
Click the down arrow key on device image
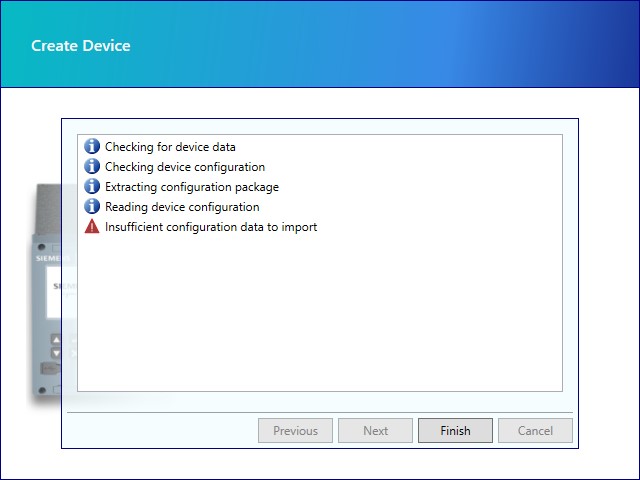tap(56, 352)
